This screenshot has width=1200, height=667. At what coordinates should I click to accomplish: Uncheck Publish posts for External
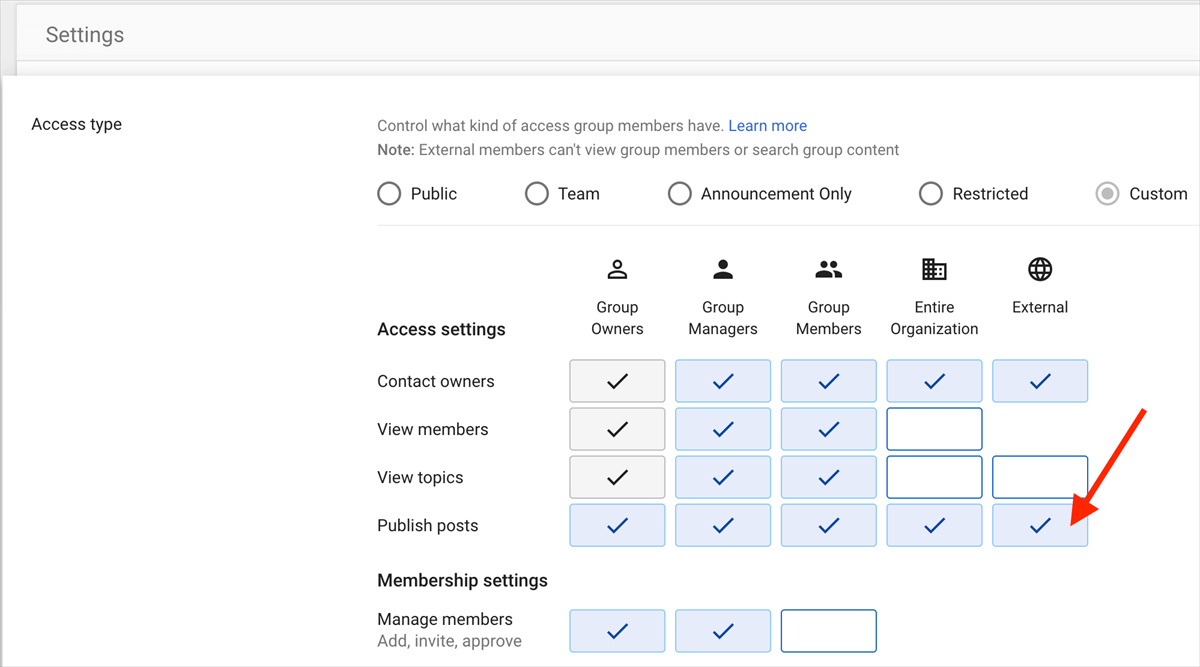(1040, 525)
